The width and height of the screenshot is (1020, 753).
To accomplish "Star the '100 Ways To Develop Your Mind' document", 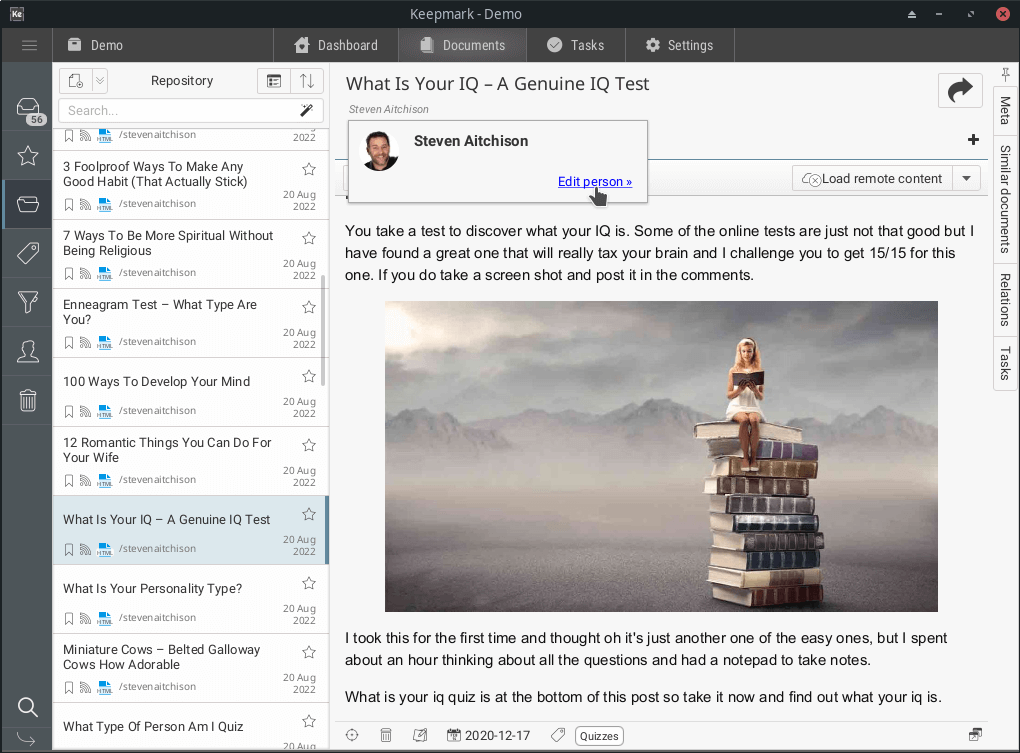I will pos(309,376).
